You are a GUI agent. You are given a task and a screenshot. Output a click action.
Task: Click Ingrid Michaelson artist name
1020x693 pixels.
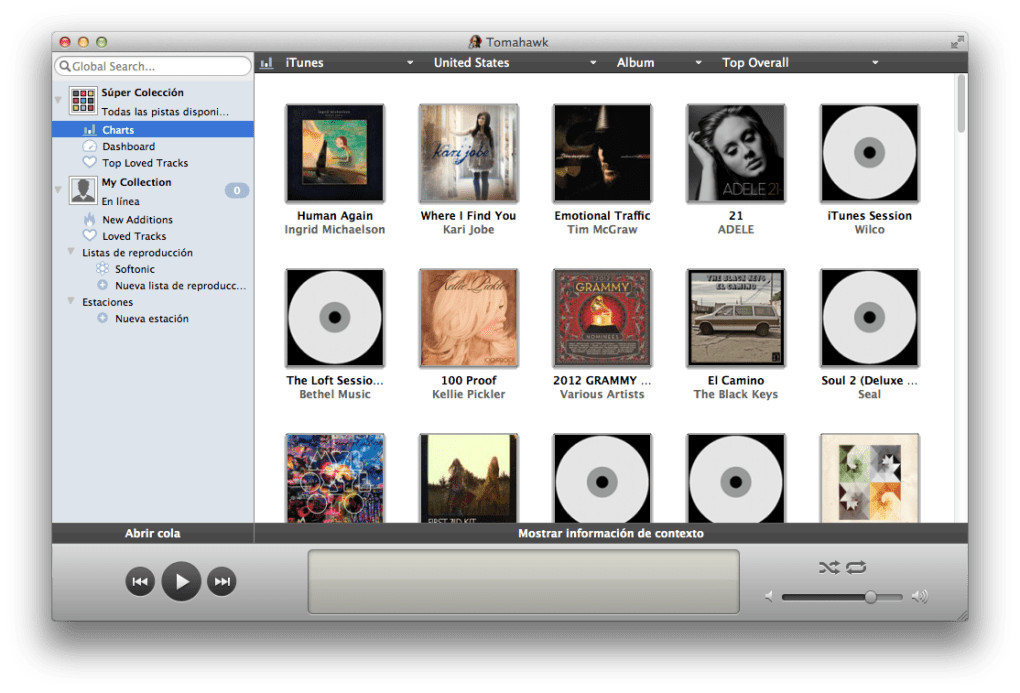335,230
